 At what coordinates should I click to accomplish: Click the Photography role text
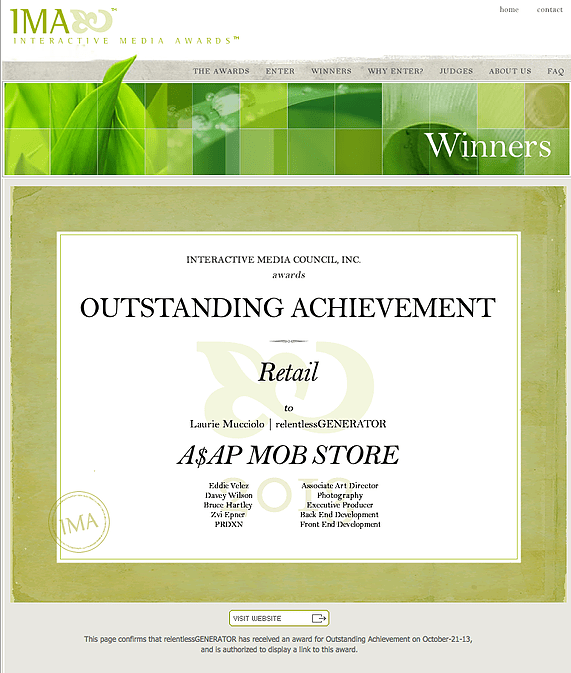[x=340, y=495]
